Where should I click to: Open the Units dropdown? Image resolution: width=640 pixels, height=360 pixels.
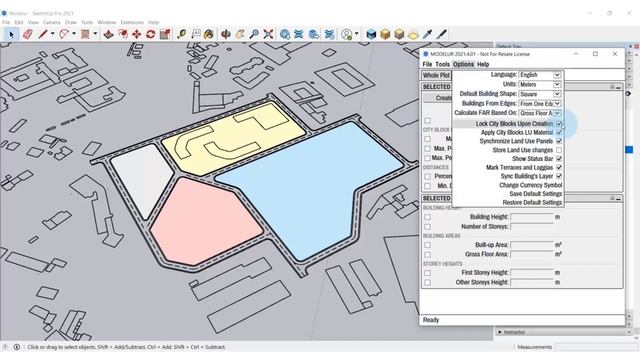click(x=540, y=84)
